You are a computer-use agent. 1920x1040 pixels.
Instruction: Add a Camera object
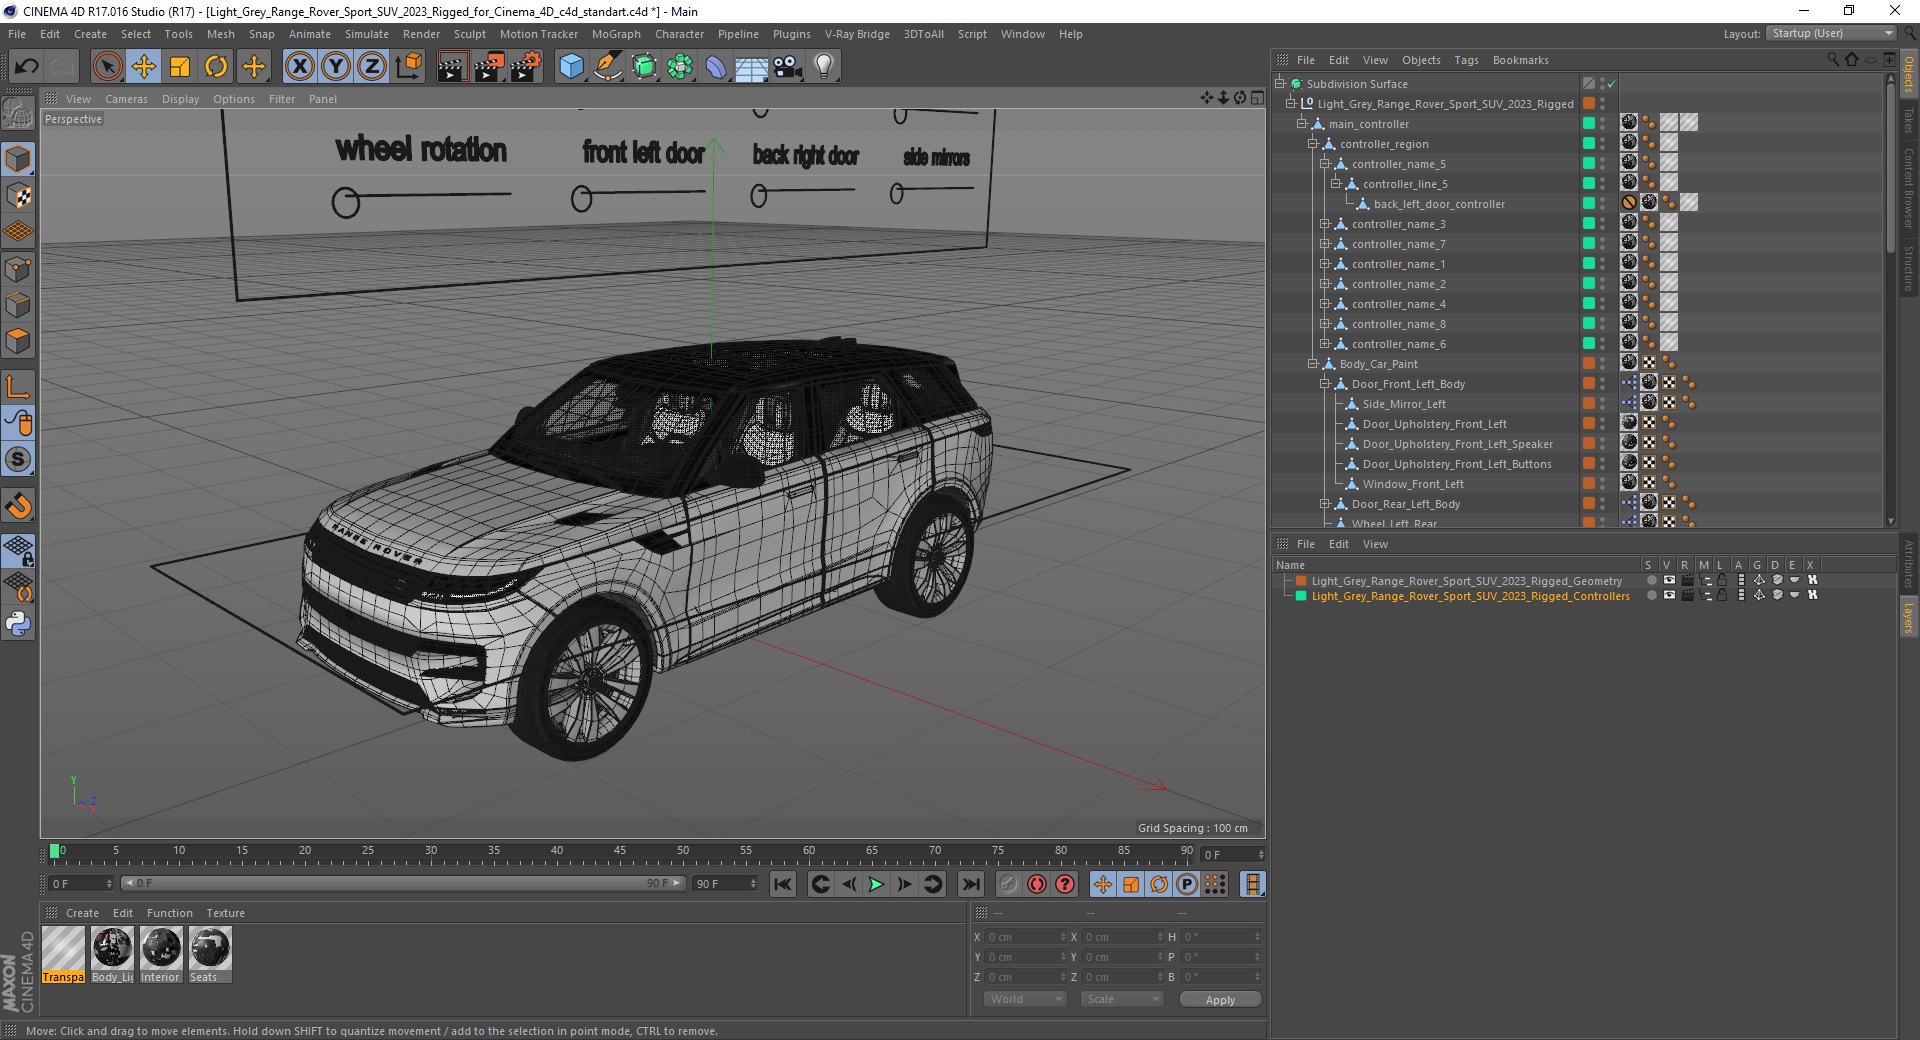pyautogui.click(x=788, y=67)
